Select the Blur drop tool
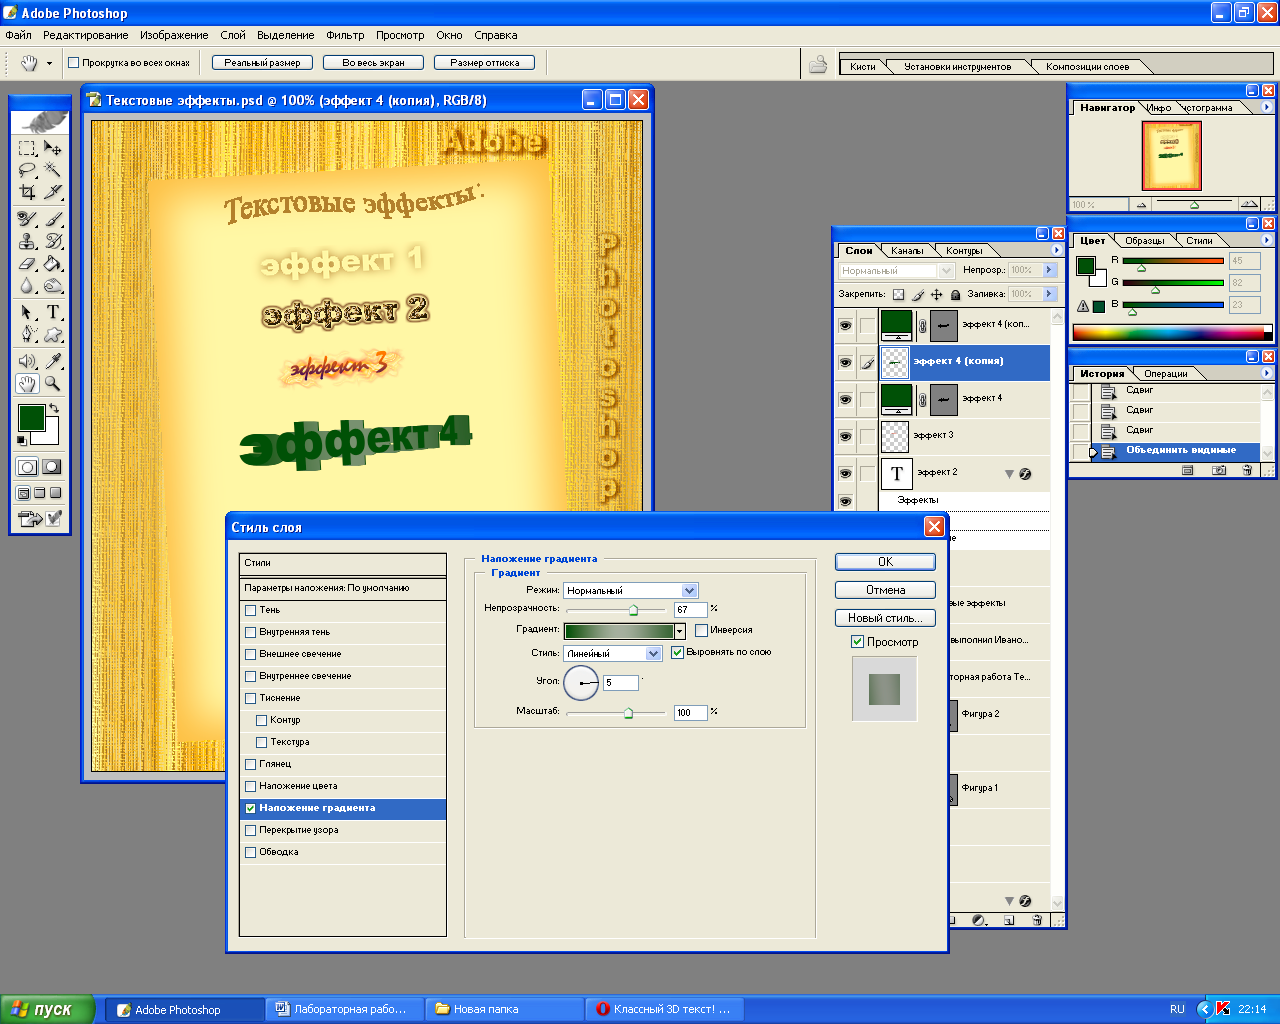Image resolution: width=1280 pixels, height=1024 pixels. point(27,286)
